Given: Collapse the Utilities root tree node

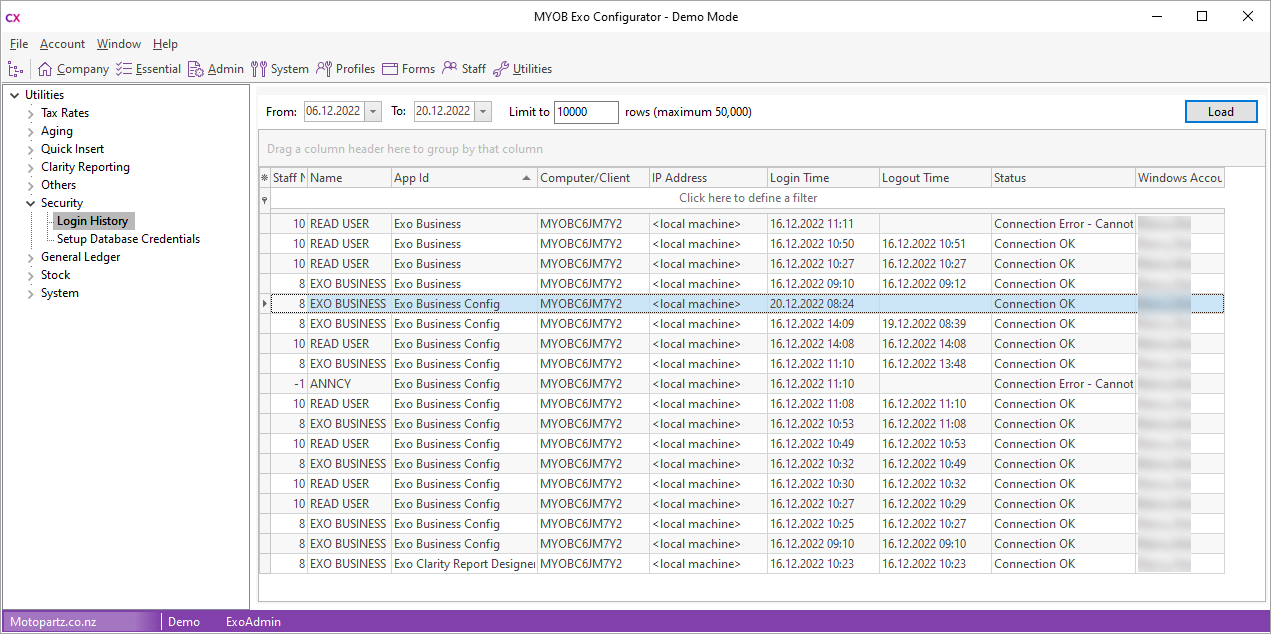Looking at the screenshot, I should tap(14, 95).
